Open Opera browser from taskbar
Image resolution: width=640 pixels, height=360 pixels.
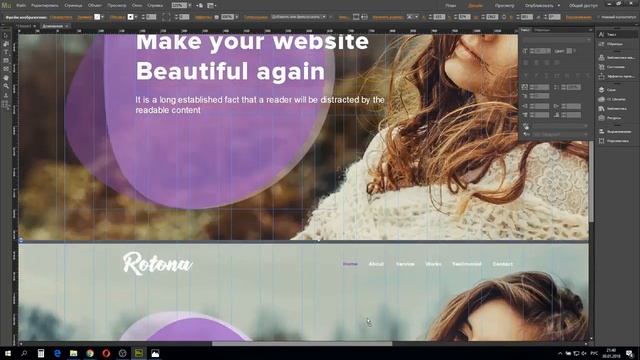106,353
